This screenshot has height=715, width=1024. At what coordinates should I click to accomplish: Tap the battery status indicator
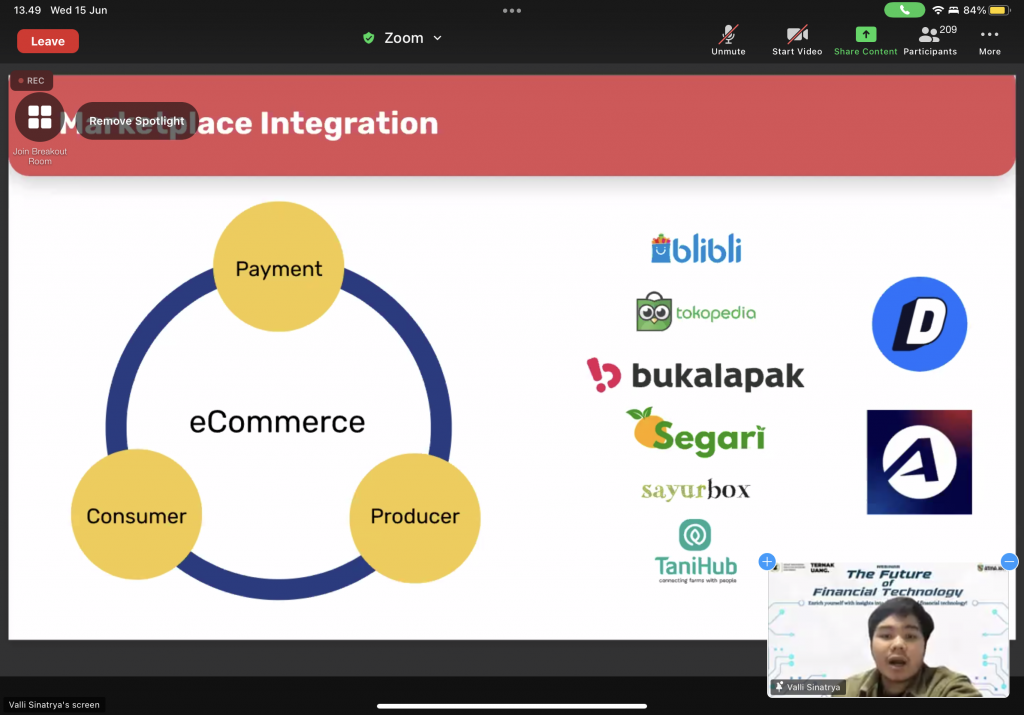coord(986,10)
